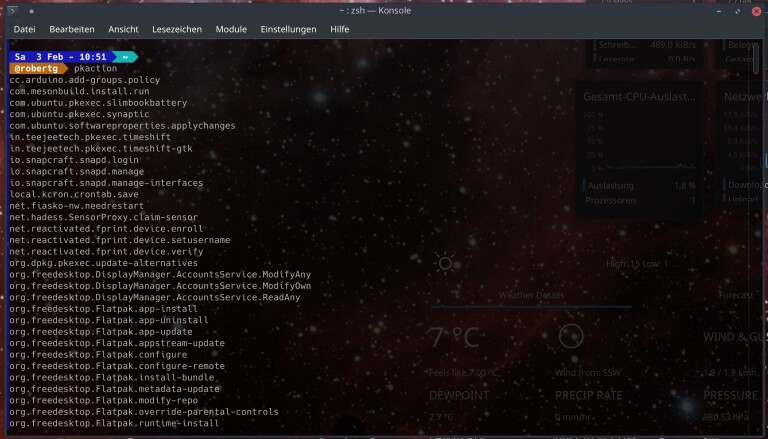Click the pin dot icon in title bar

click(31, 11)
